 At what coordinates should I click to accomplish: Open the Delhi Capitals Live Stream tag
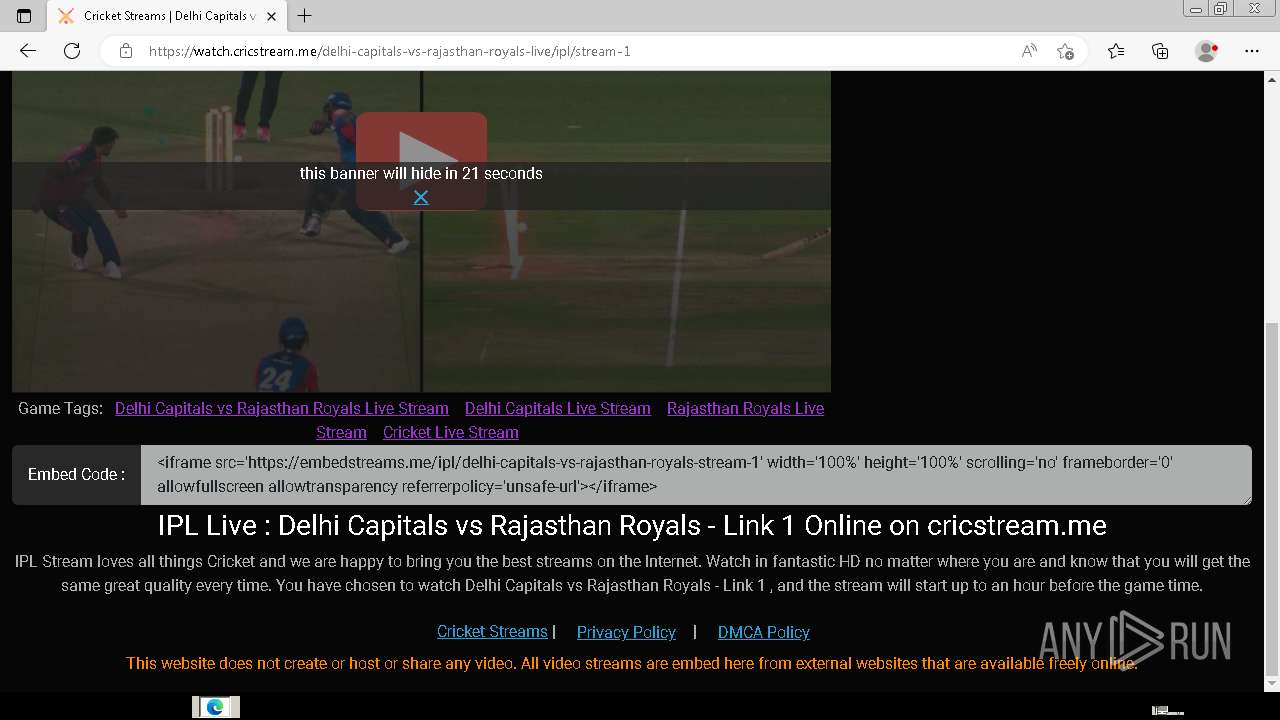pos(558,408)
